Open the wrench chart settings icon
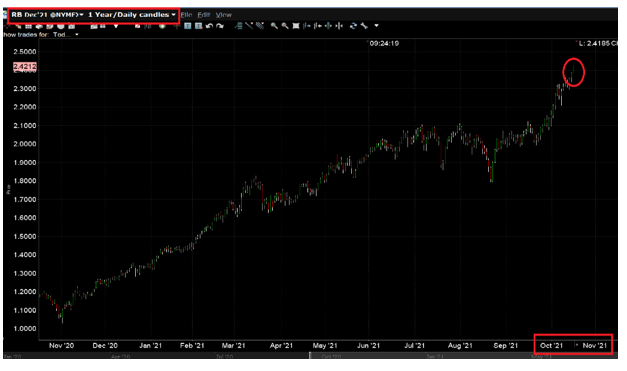Screen dimensions: 627x371 tap(364, 26)
